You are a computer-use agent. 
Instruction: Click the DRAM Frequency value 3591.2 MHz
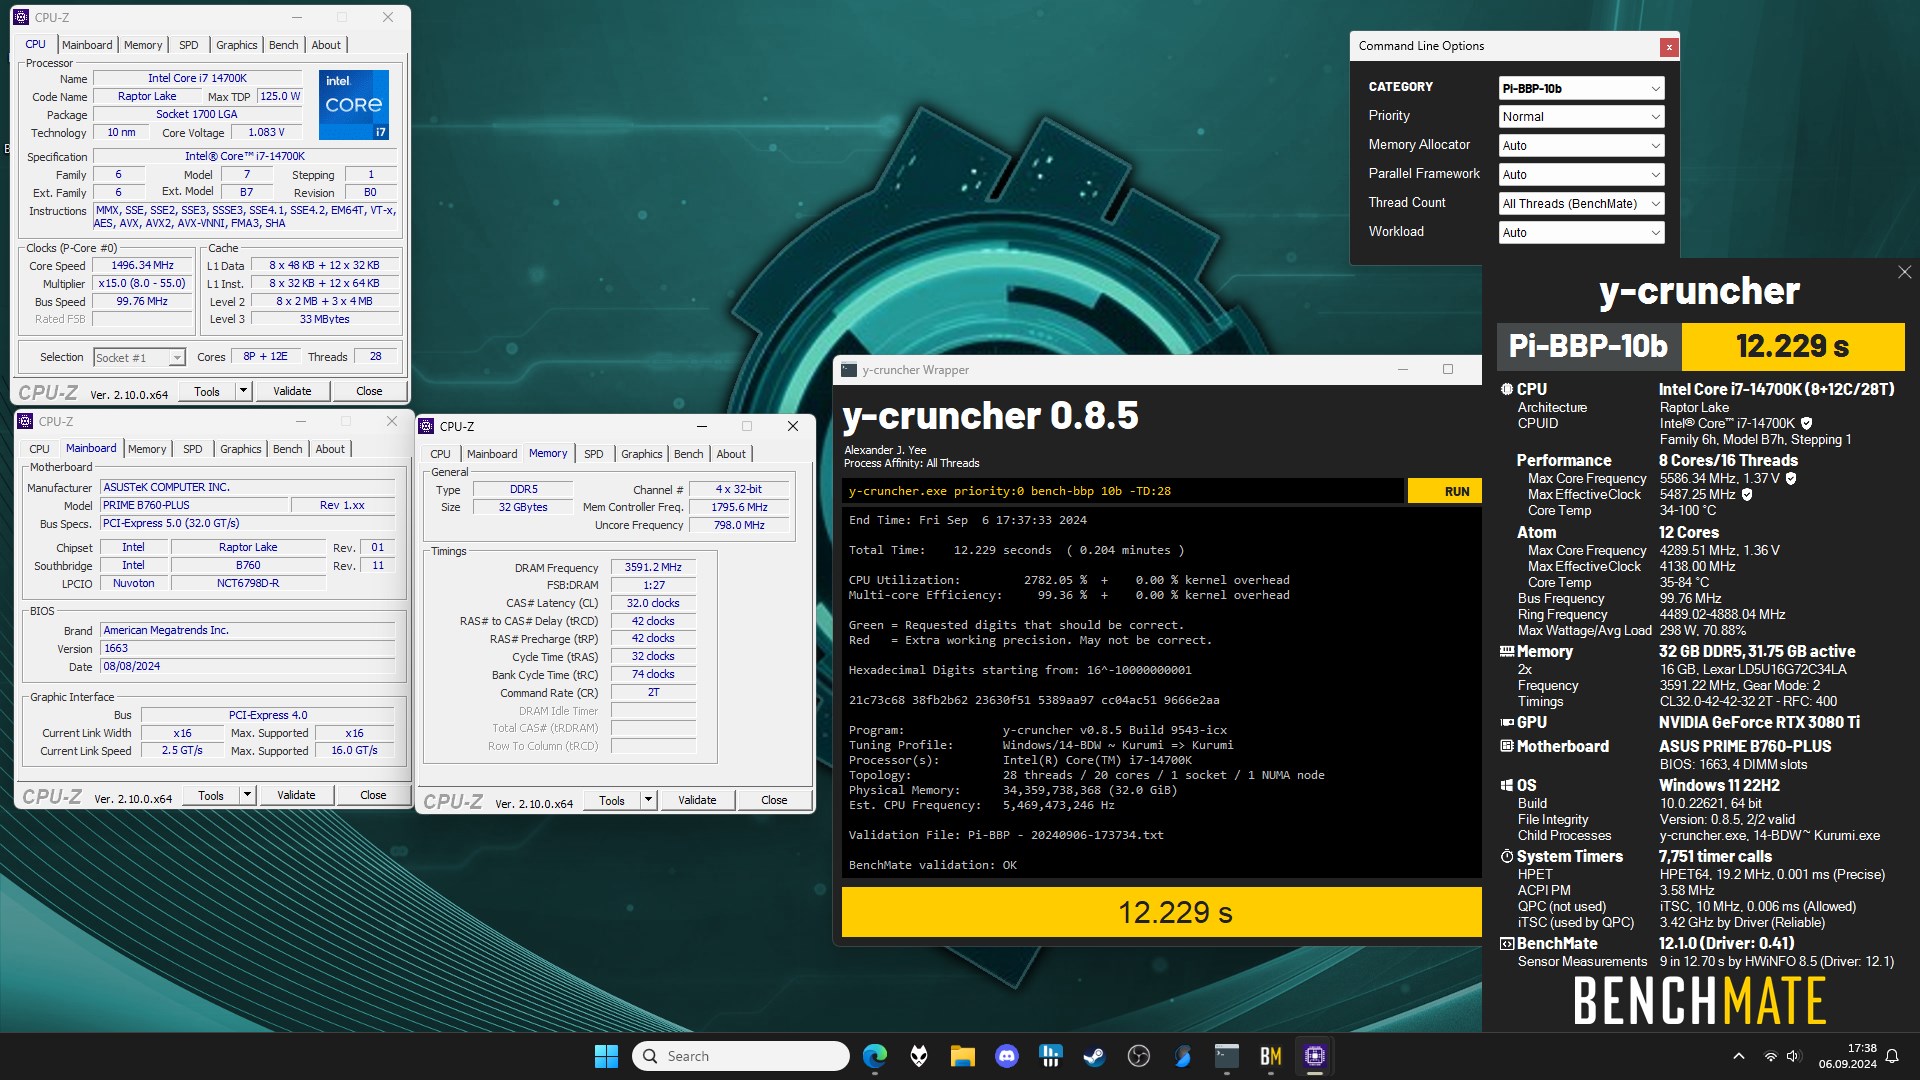(653, 567)
